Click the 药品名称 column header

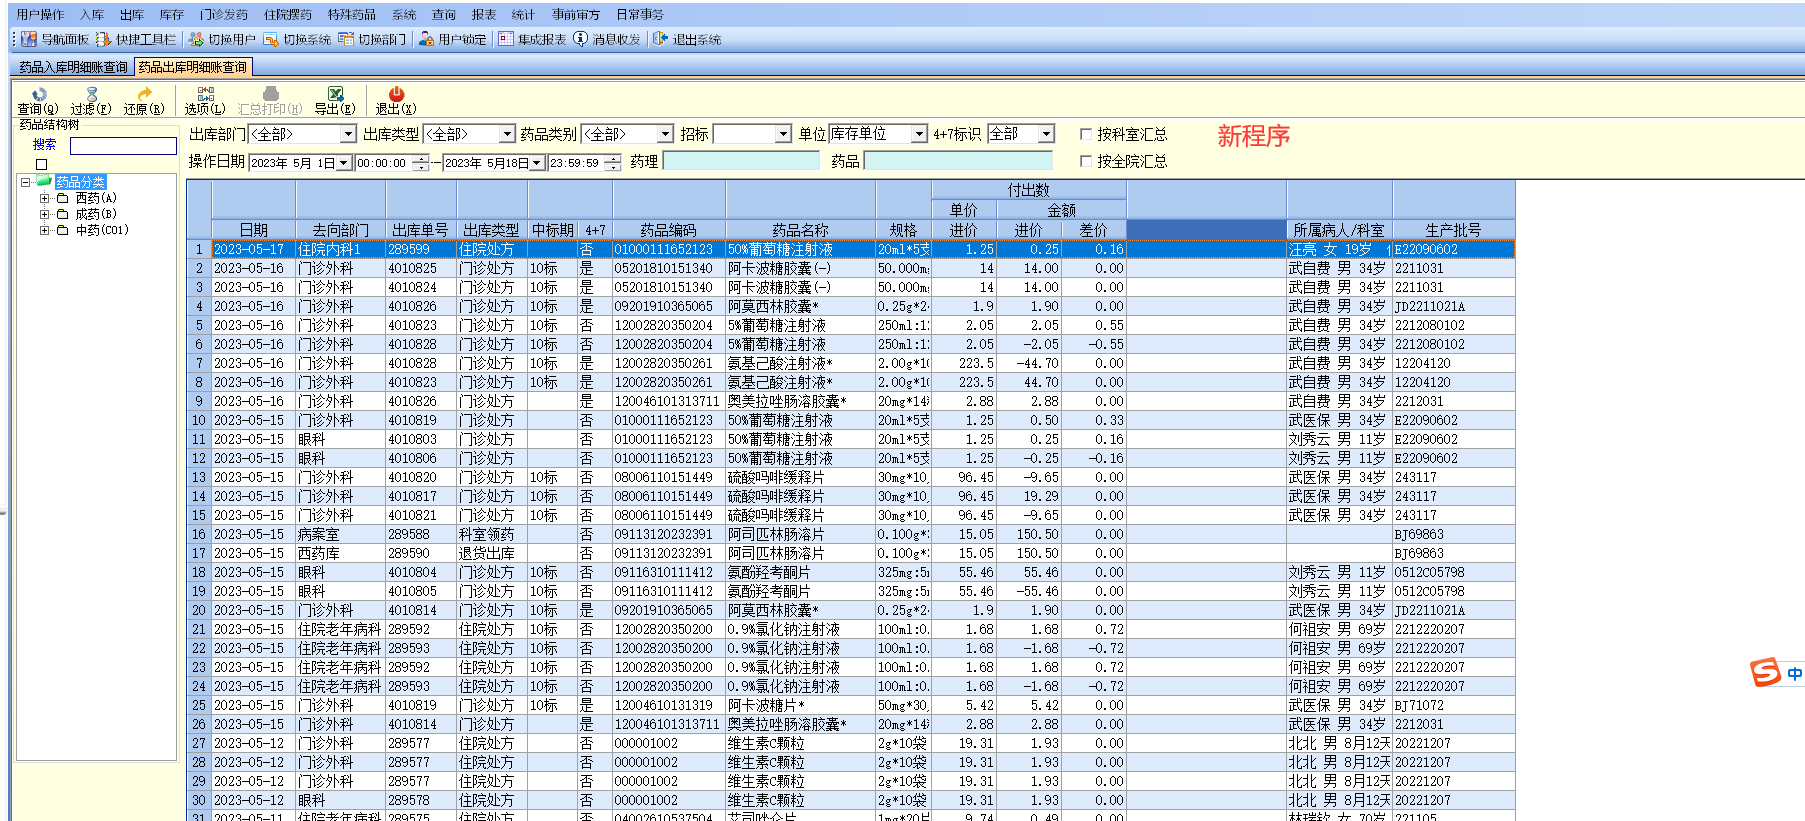click(800, 230)
